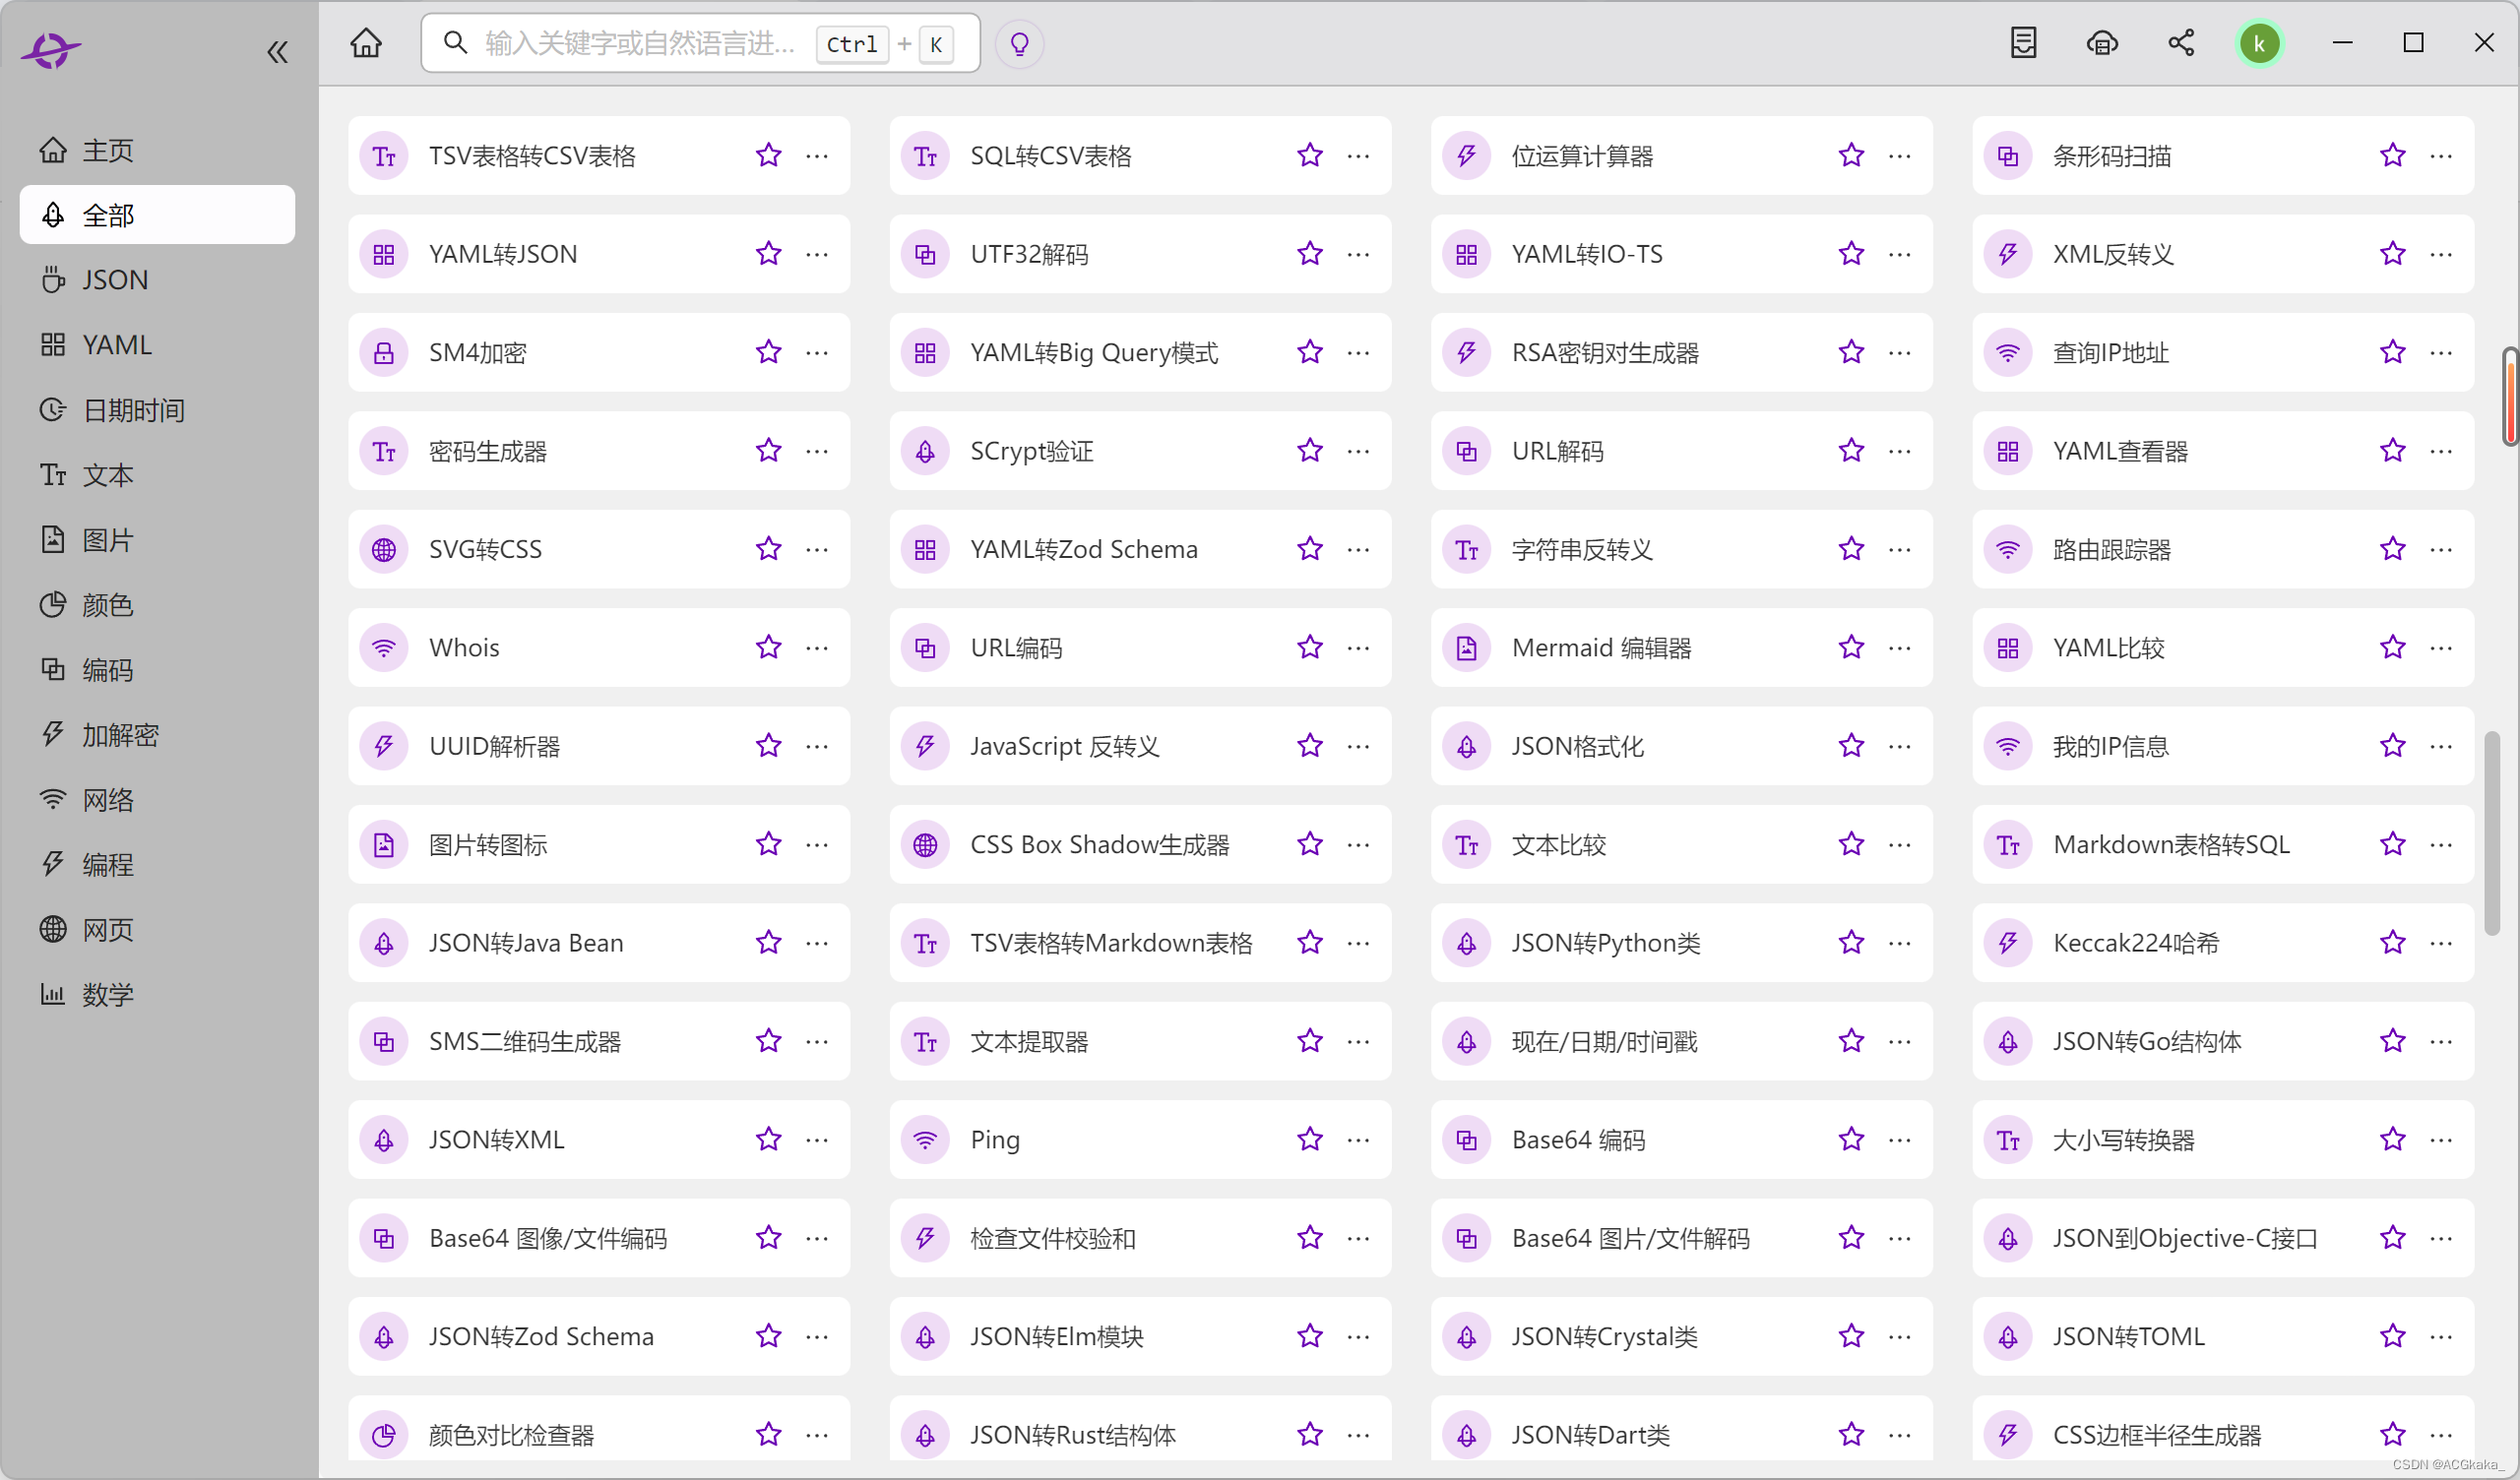Screen dimensions: 2520x1480
Task: Click the share icon in header
Action: [2181, 43]
